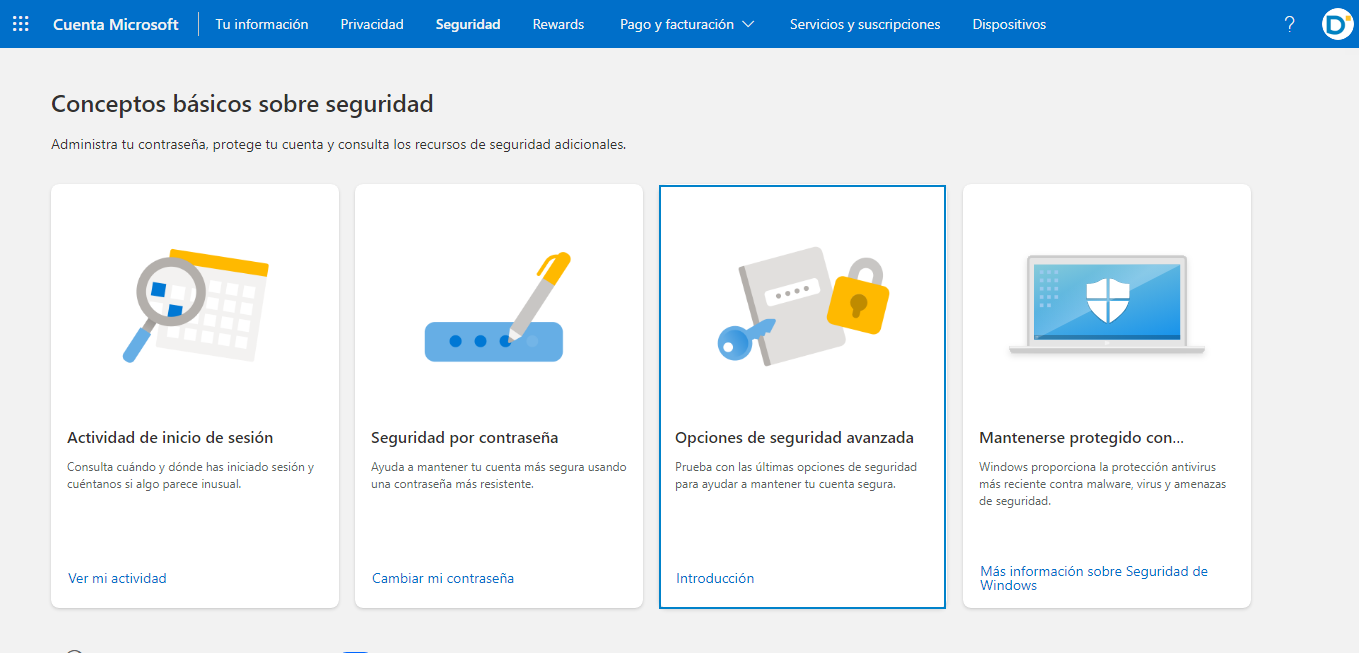Click the Ayuda a mantener tu cuenta description

[x=499, y=475]
